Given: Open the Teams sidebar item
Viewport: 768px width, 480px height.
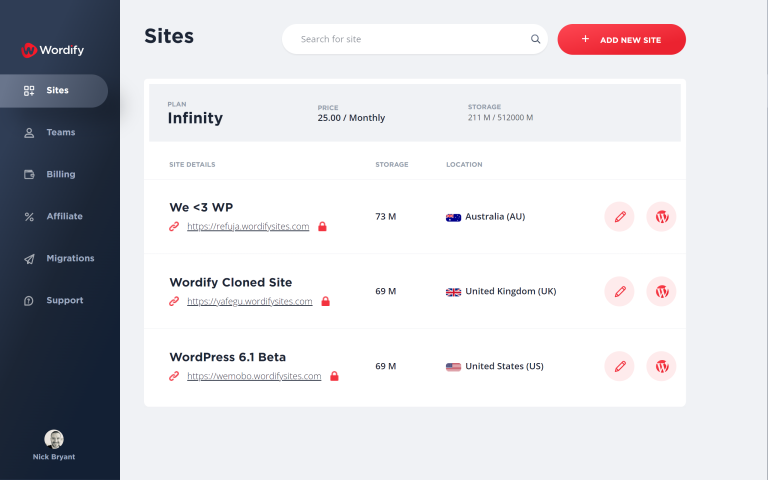Looking at the screenshot, I should (x=54, y=133).
